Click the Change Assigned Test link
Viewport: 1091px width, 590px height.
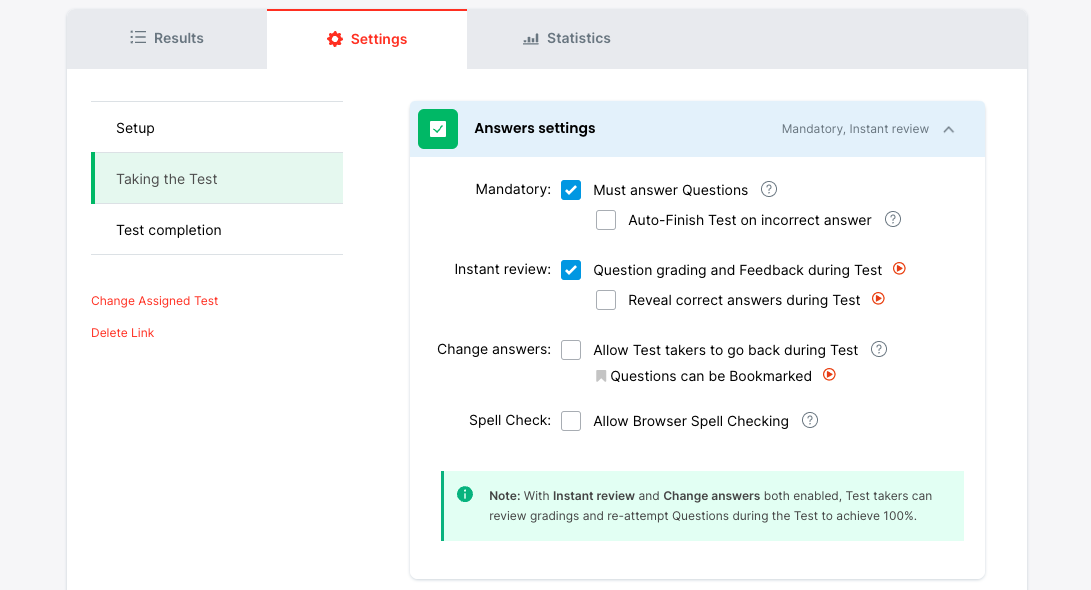click(155, 301)
